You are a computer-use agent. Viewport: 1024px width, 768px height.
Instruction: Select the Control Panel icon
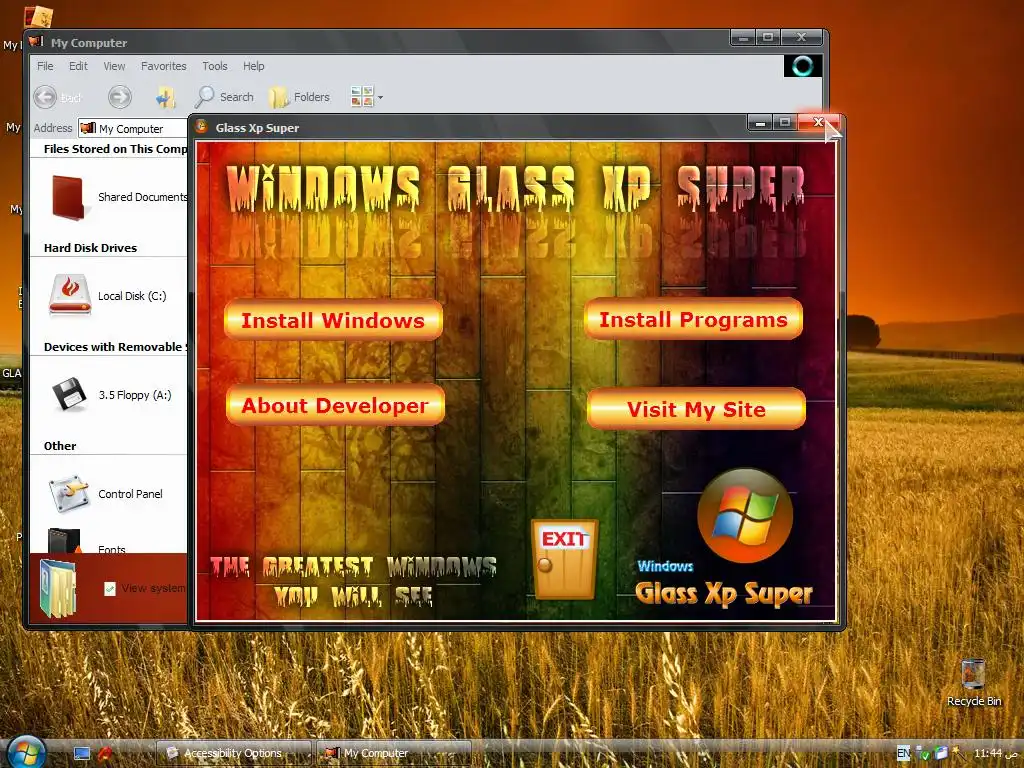[x=69, y=494]
